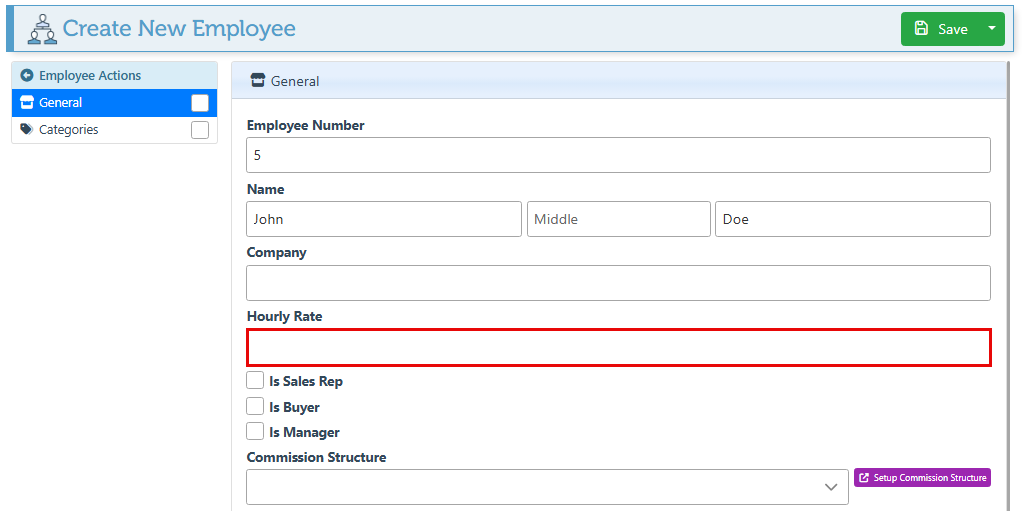1022x511 pixels.
Task: Click the store icon in General sidebar item
Action: (x=27, y=102)
